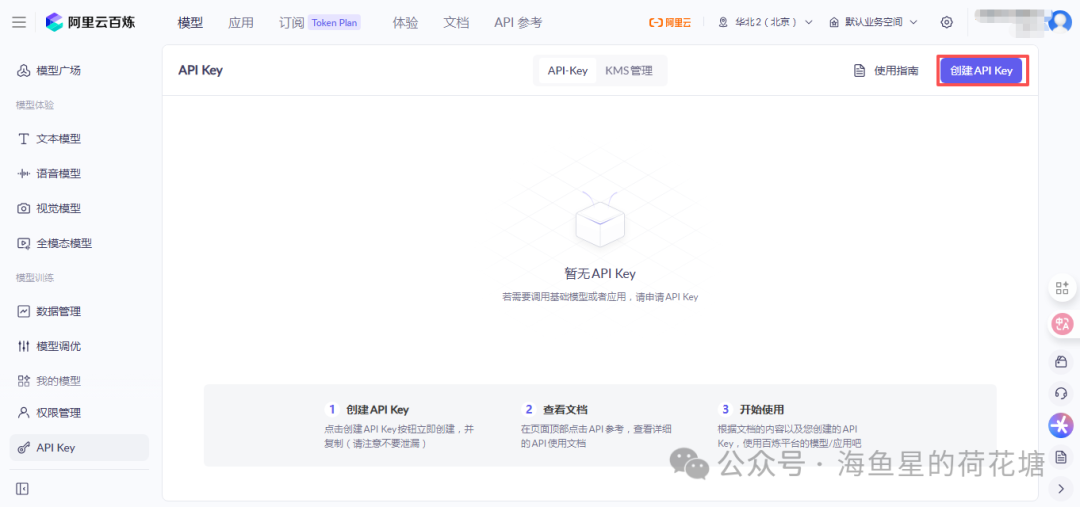
Task: Open the settings gear icon
Action: click(x=946, y=22)
